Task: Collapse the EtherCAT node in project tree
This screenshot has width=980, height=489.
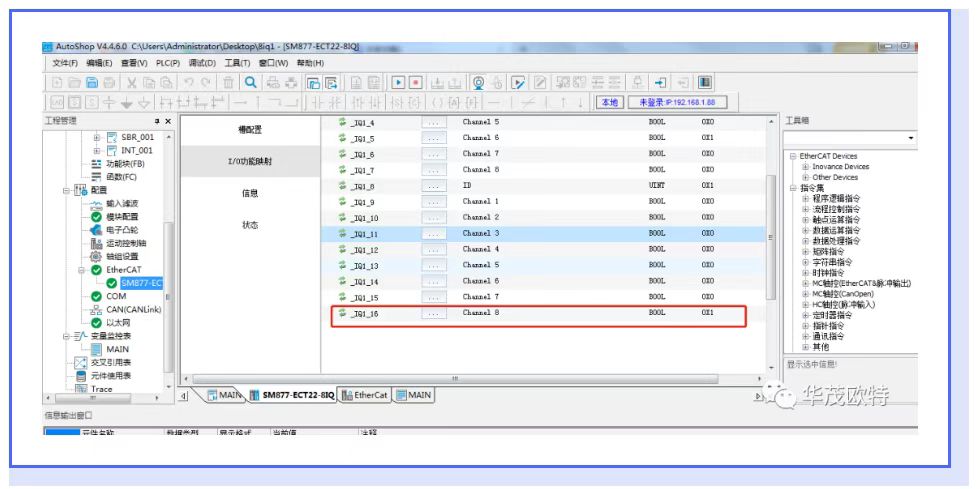Action: [81, 270]
